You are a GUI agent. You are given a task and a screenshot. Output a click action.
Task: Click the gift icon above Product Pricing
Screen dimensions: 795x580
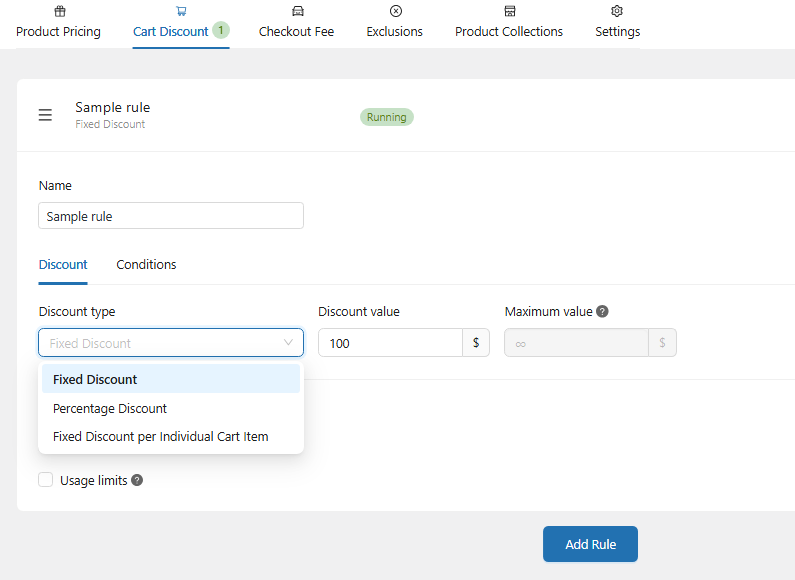pyautogui.click(x=60, y=11)
